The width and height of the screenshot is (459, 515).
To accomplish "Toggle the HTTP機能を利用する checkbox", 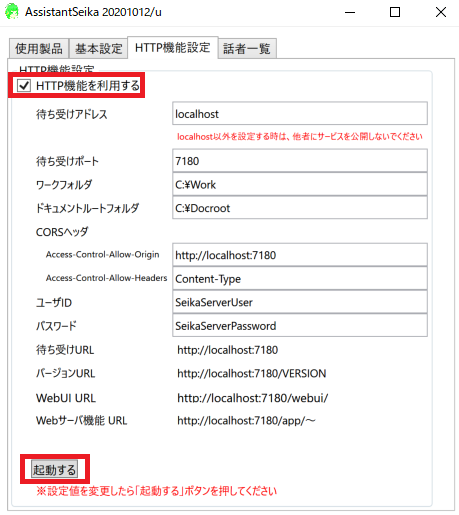I will (x=24, y=86).
